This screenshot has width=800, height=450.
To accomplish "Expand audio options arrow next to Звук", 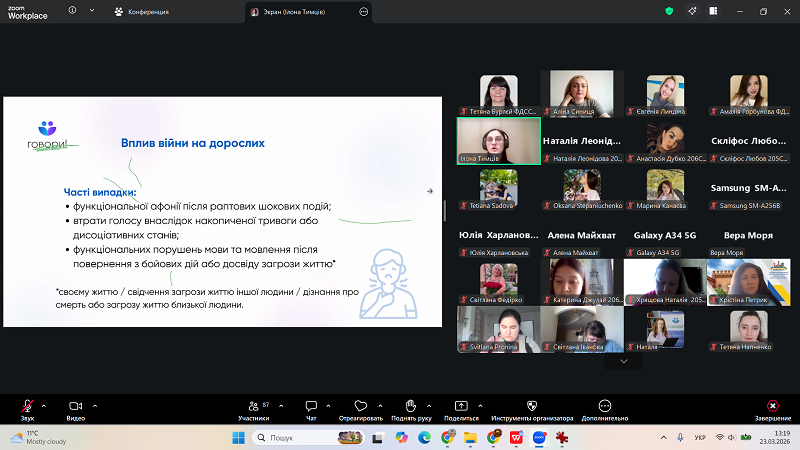I will 43,403.
